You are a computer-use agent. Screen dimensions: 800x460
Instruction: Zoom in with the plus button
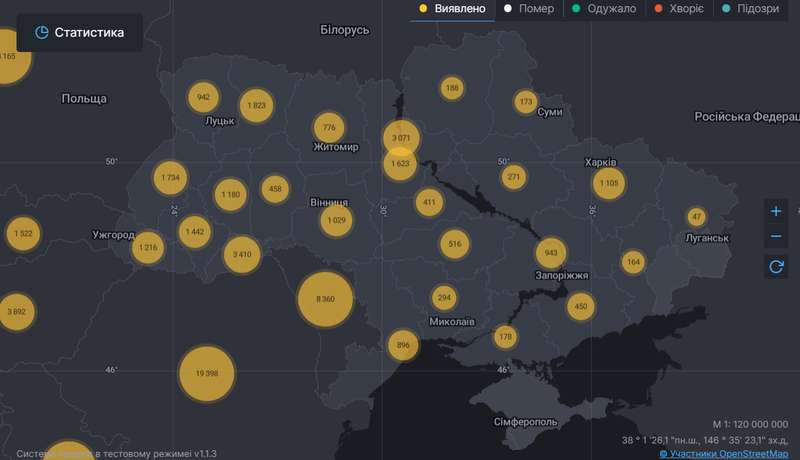pos(777,211)
